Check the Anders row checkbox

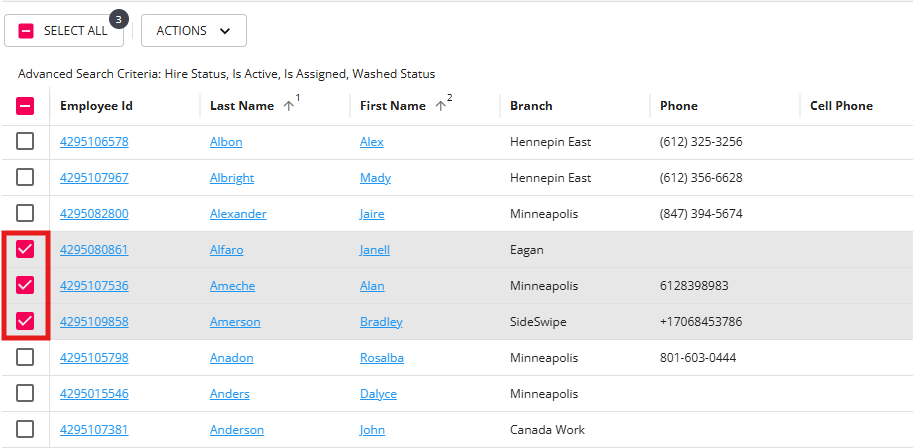[25, 393]
